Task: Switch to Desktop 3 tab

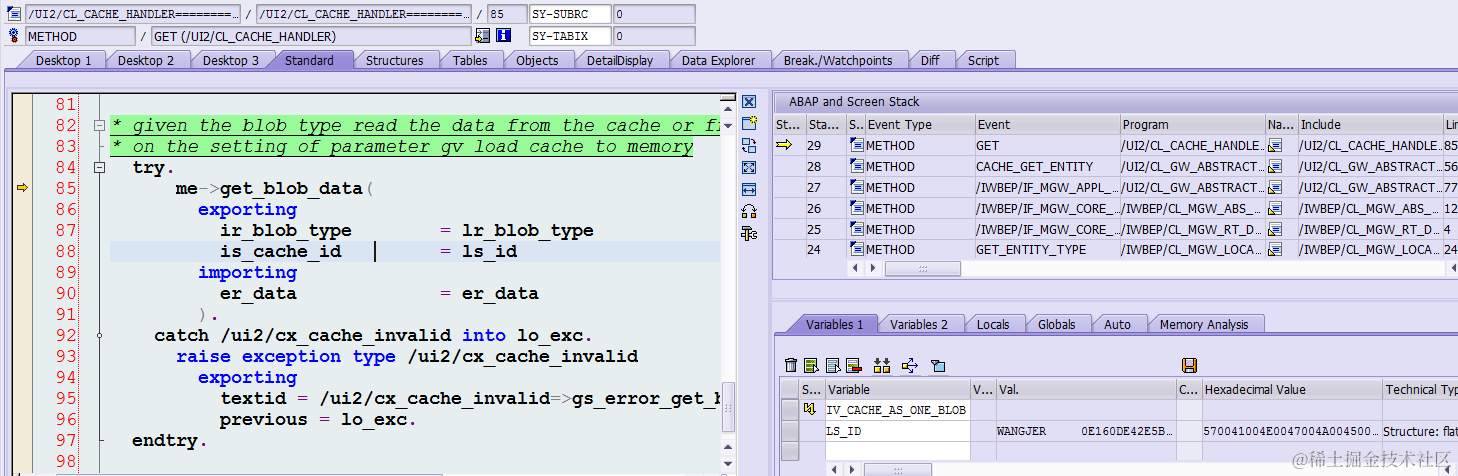Action: tap(231, 60)
